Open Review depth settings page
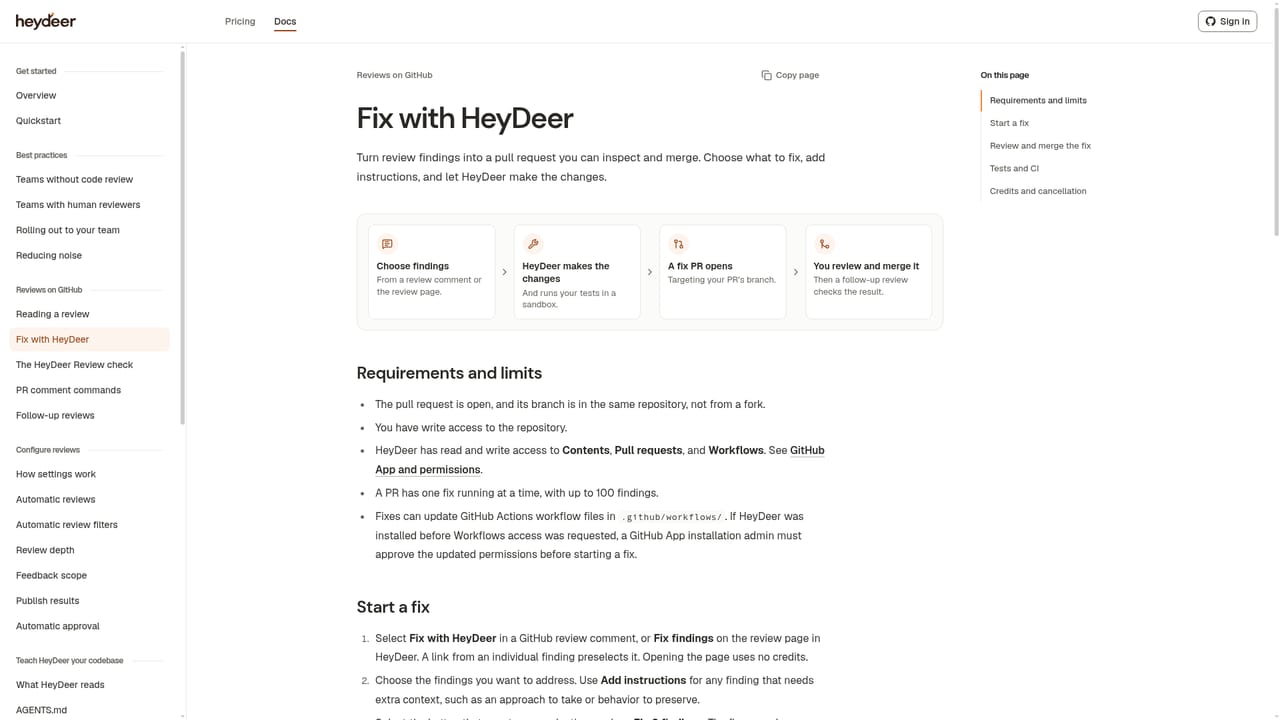Screen dimensions: 1280x720 pos(89,550)
